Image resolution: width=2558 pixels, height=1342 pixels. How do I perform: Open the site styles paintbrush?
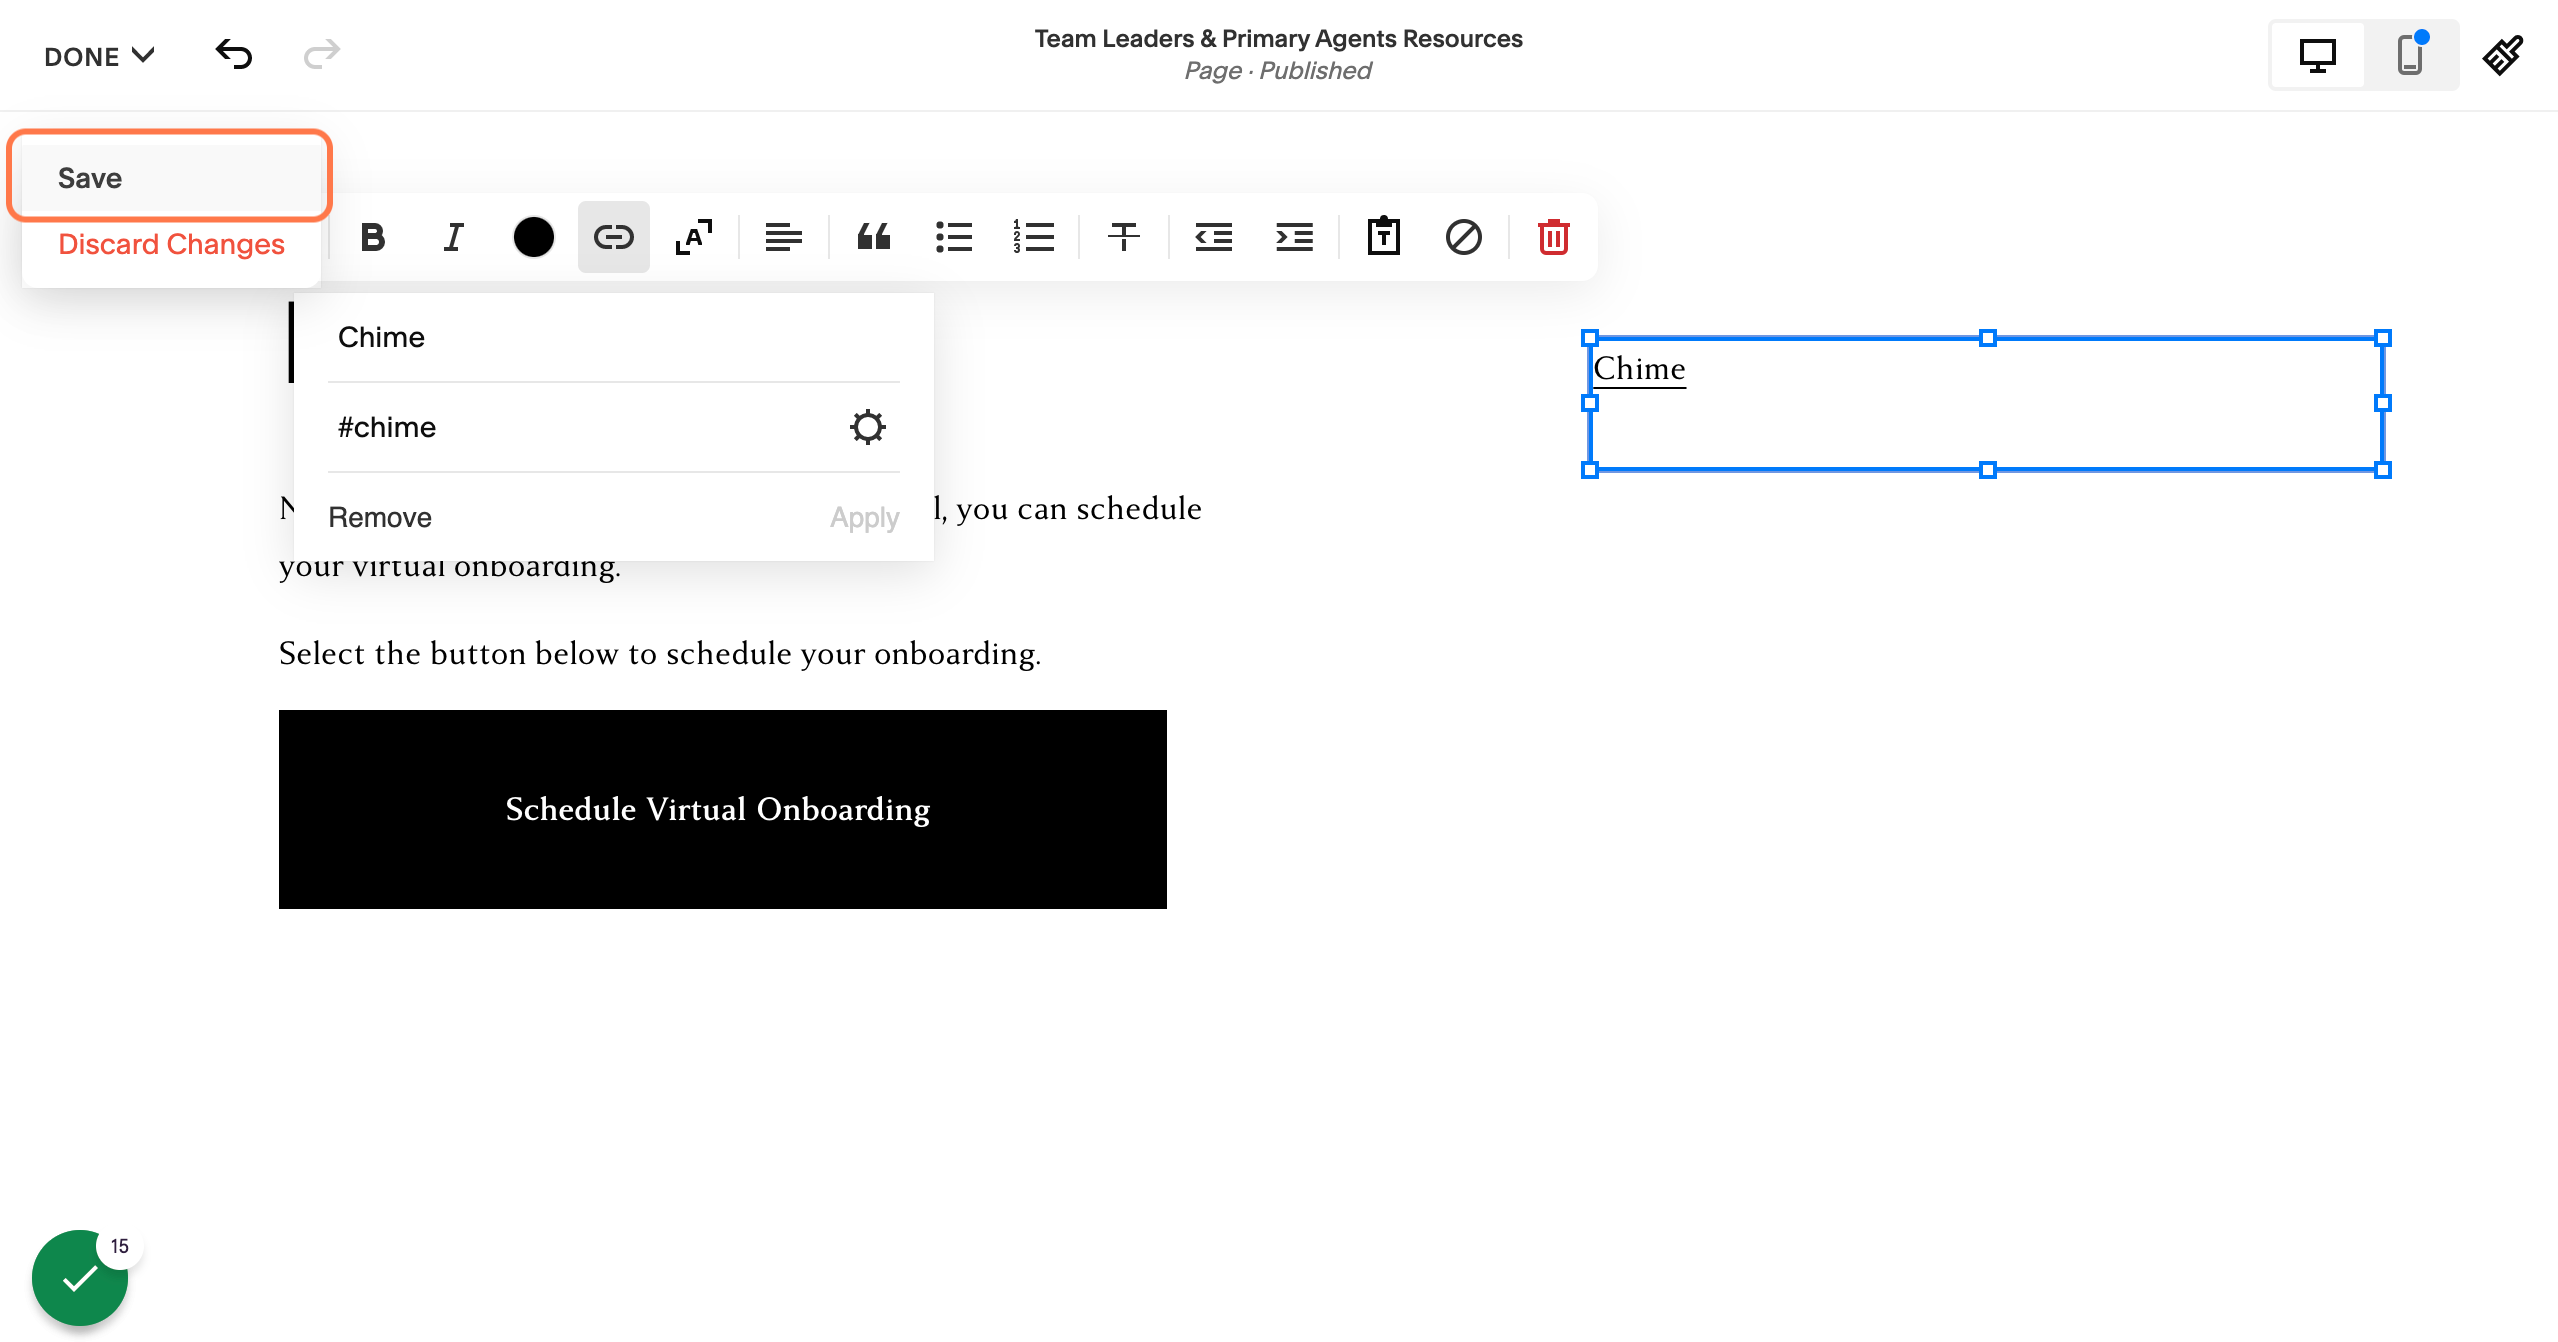pyautogui.click(x=2503, y=55)
